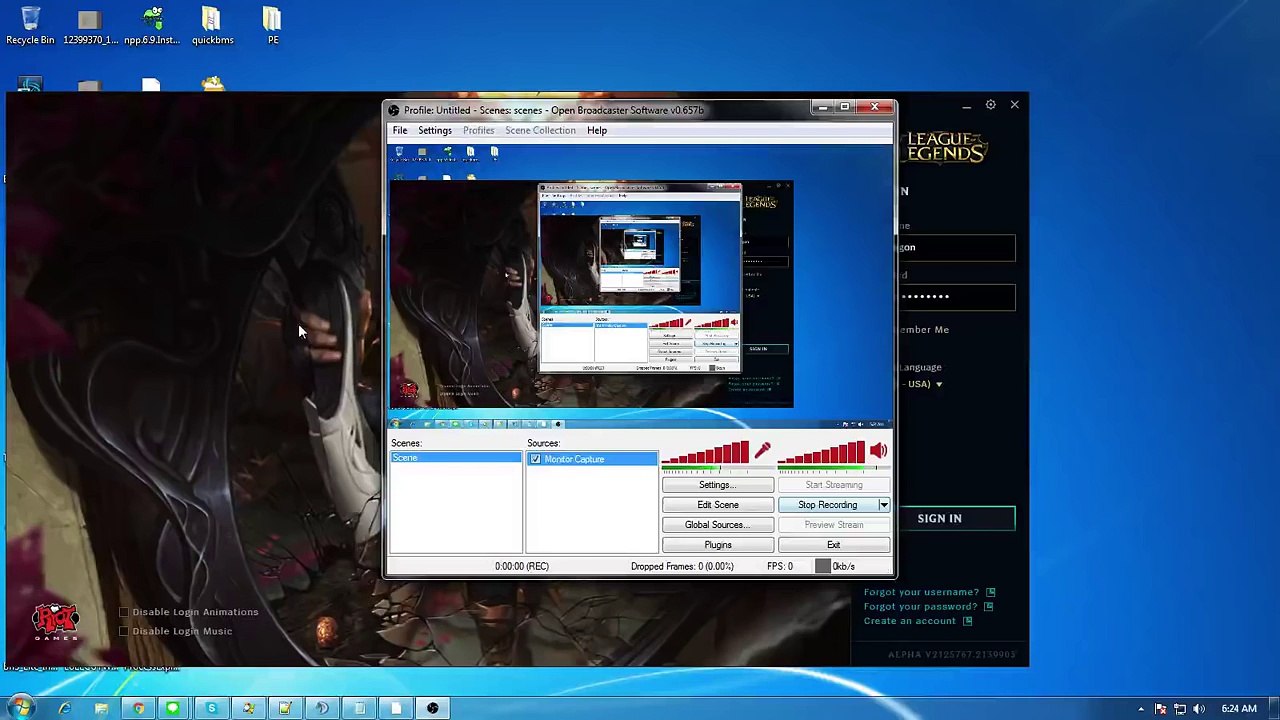Click the Plugins button
Screen dimensions: 1280x720
click(718, 545)
